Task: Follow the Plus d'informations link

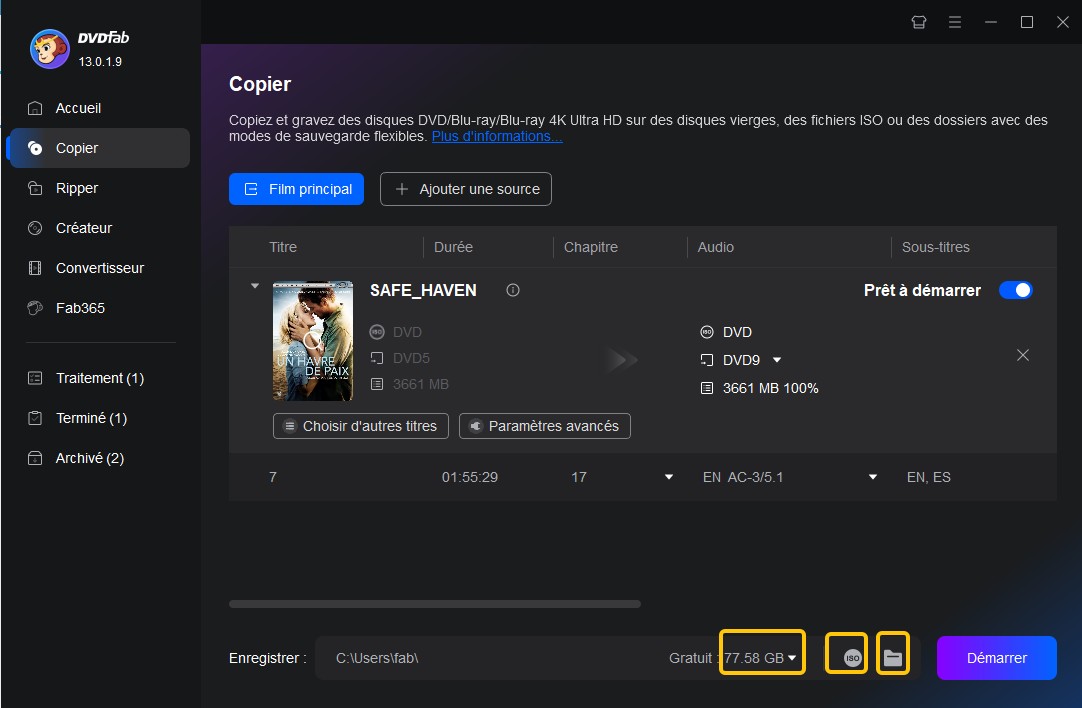Action: [497, 137]
